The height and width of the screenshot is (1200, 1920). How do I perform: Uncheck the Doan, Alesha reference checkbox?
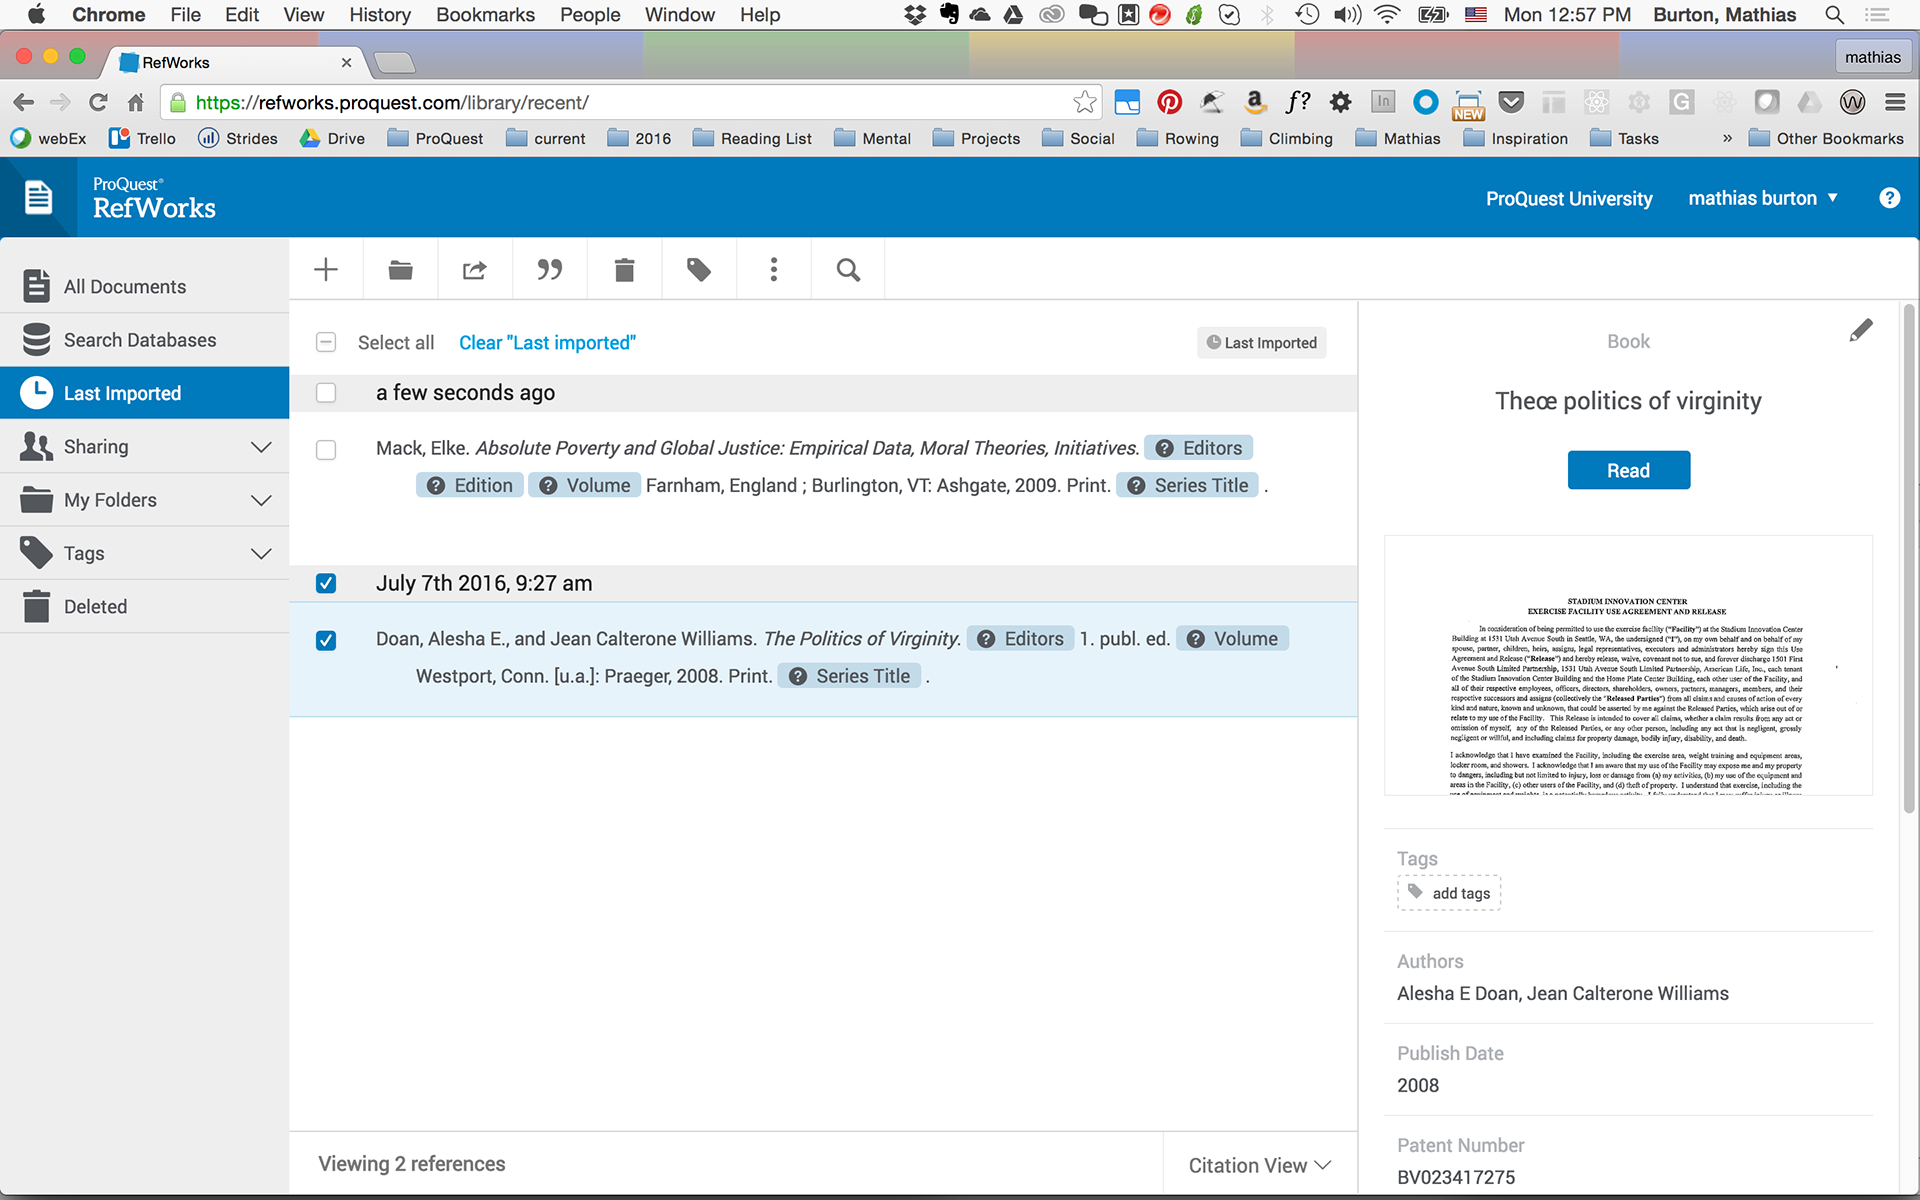pyautogui.click(x=326, y=640)
